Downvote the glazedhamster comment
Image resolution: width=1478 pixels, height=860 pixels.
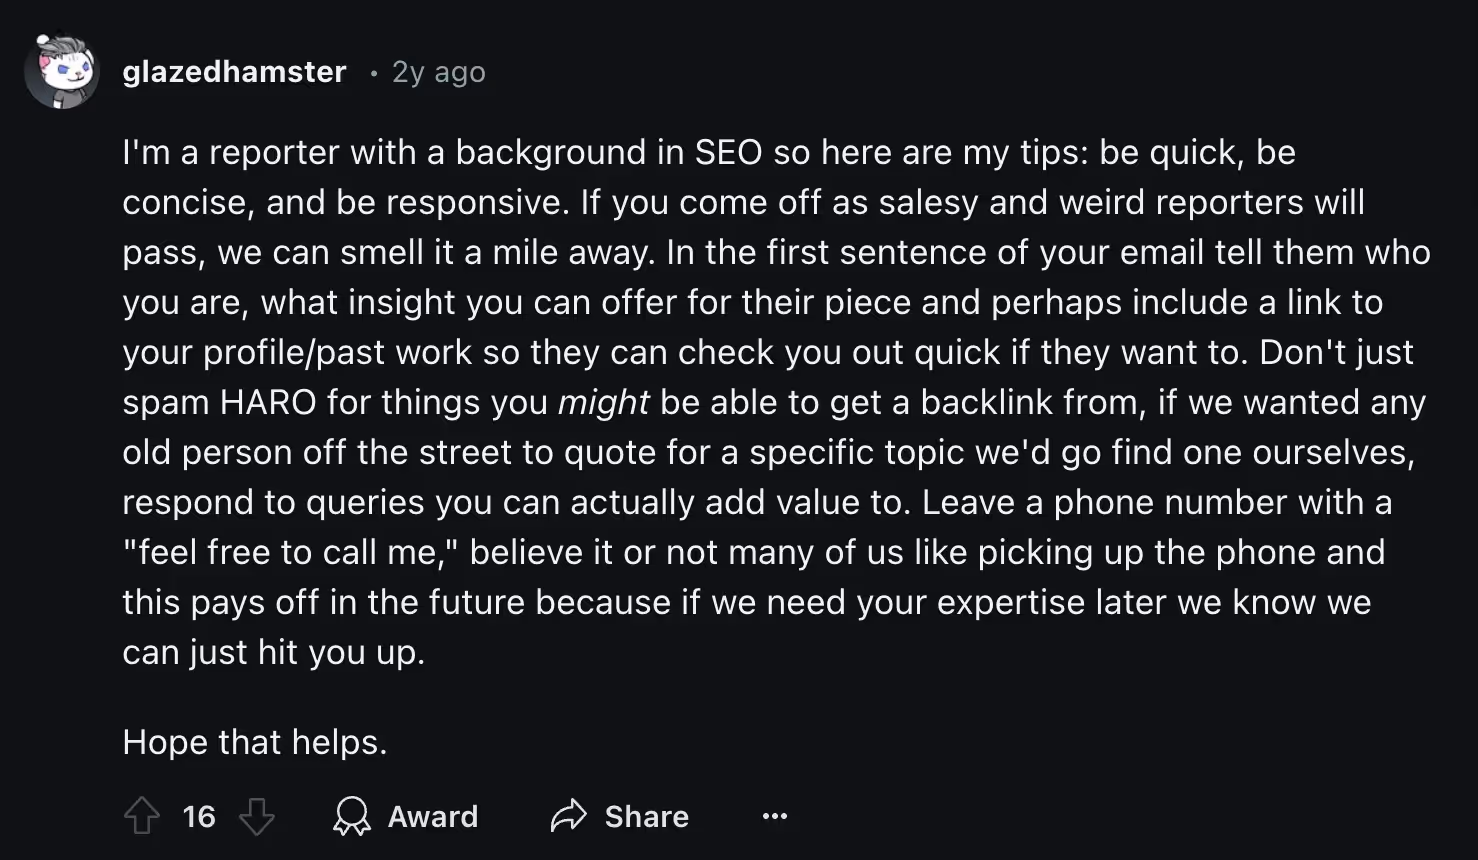point(257,816)
